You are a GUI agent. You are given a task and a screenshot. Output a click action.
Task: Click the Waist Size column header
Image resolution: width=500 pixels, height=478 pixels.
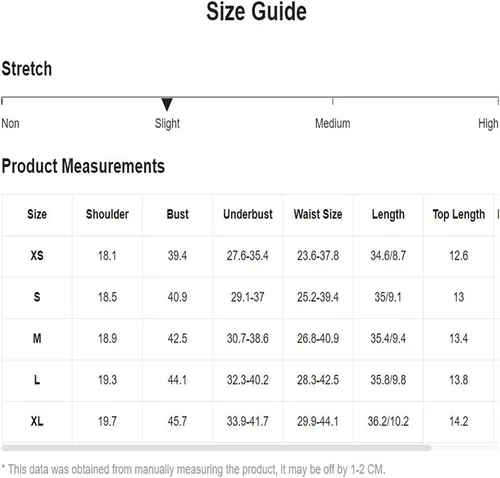tap(318, 214)
